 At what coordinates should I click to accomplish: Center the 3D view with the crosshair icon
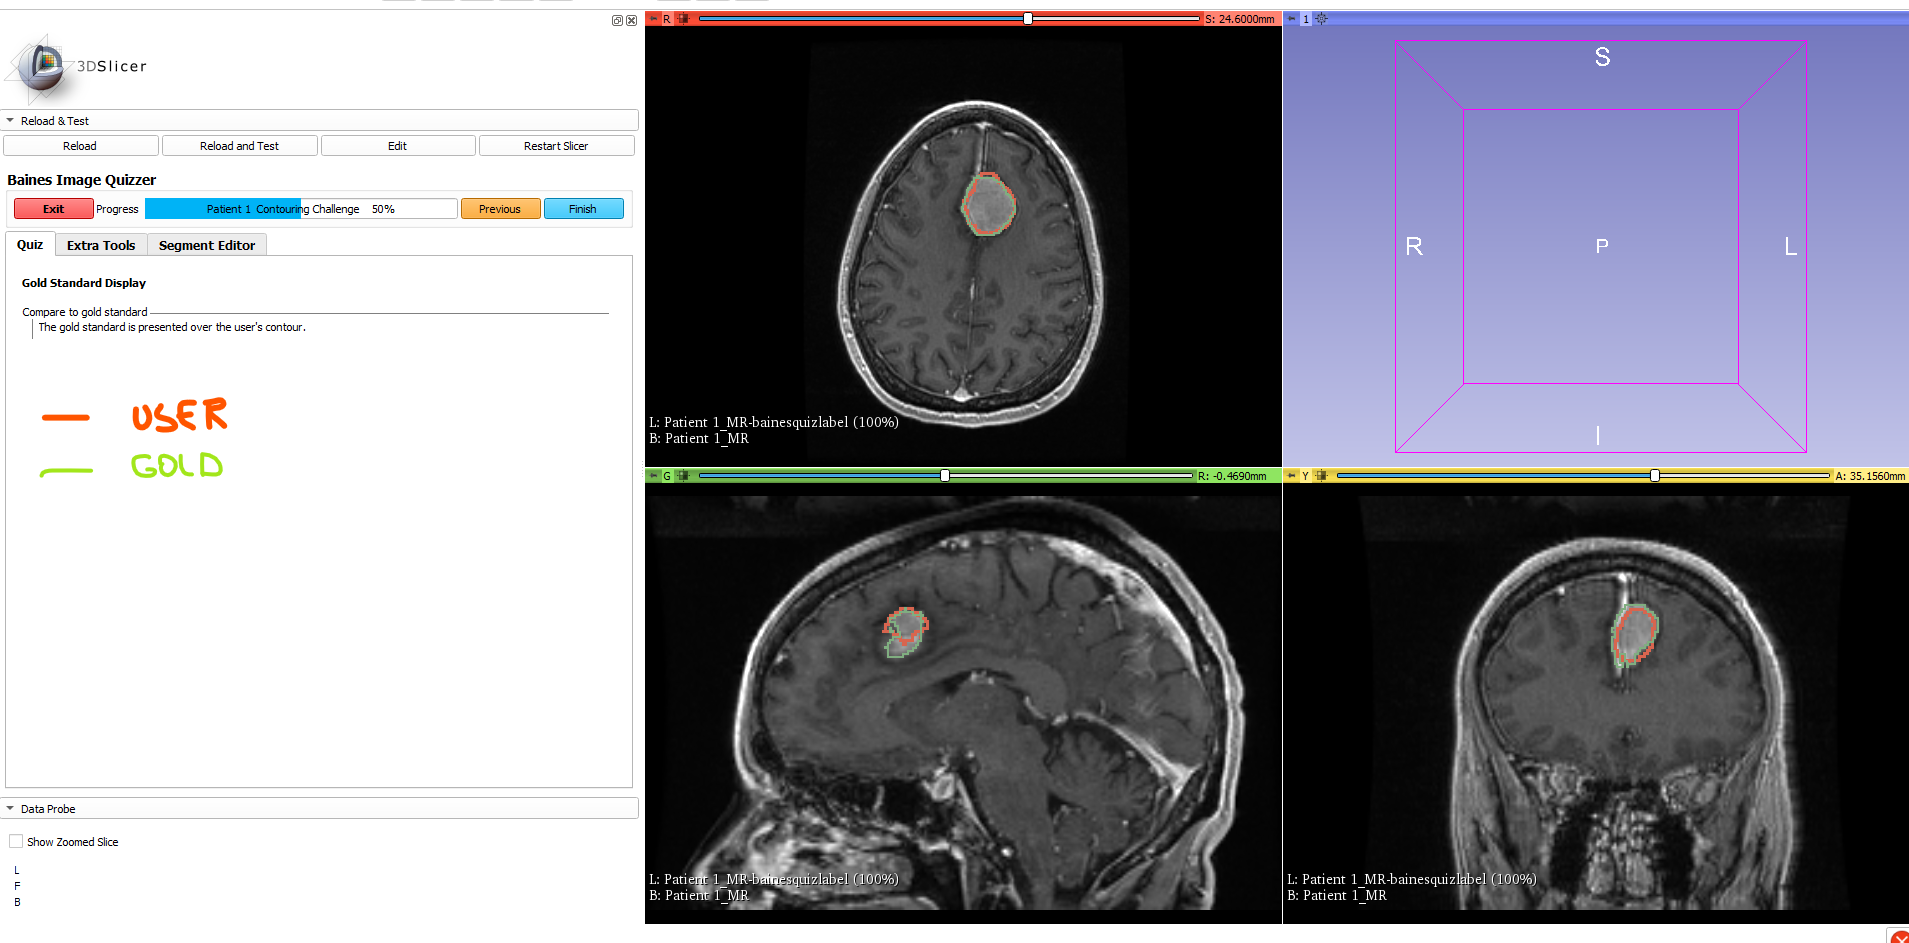pyautogui.click(x=1321, y=19)
